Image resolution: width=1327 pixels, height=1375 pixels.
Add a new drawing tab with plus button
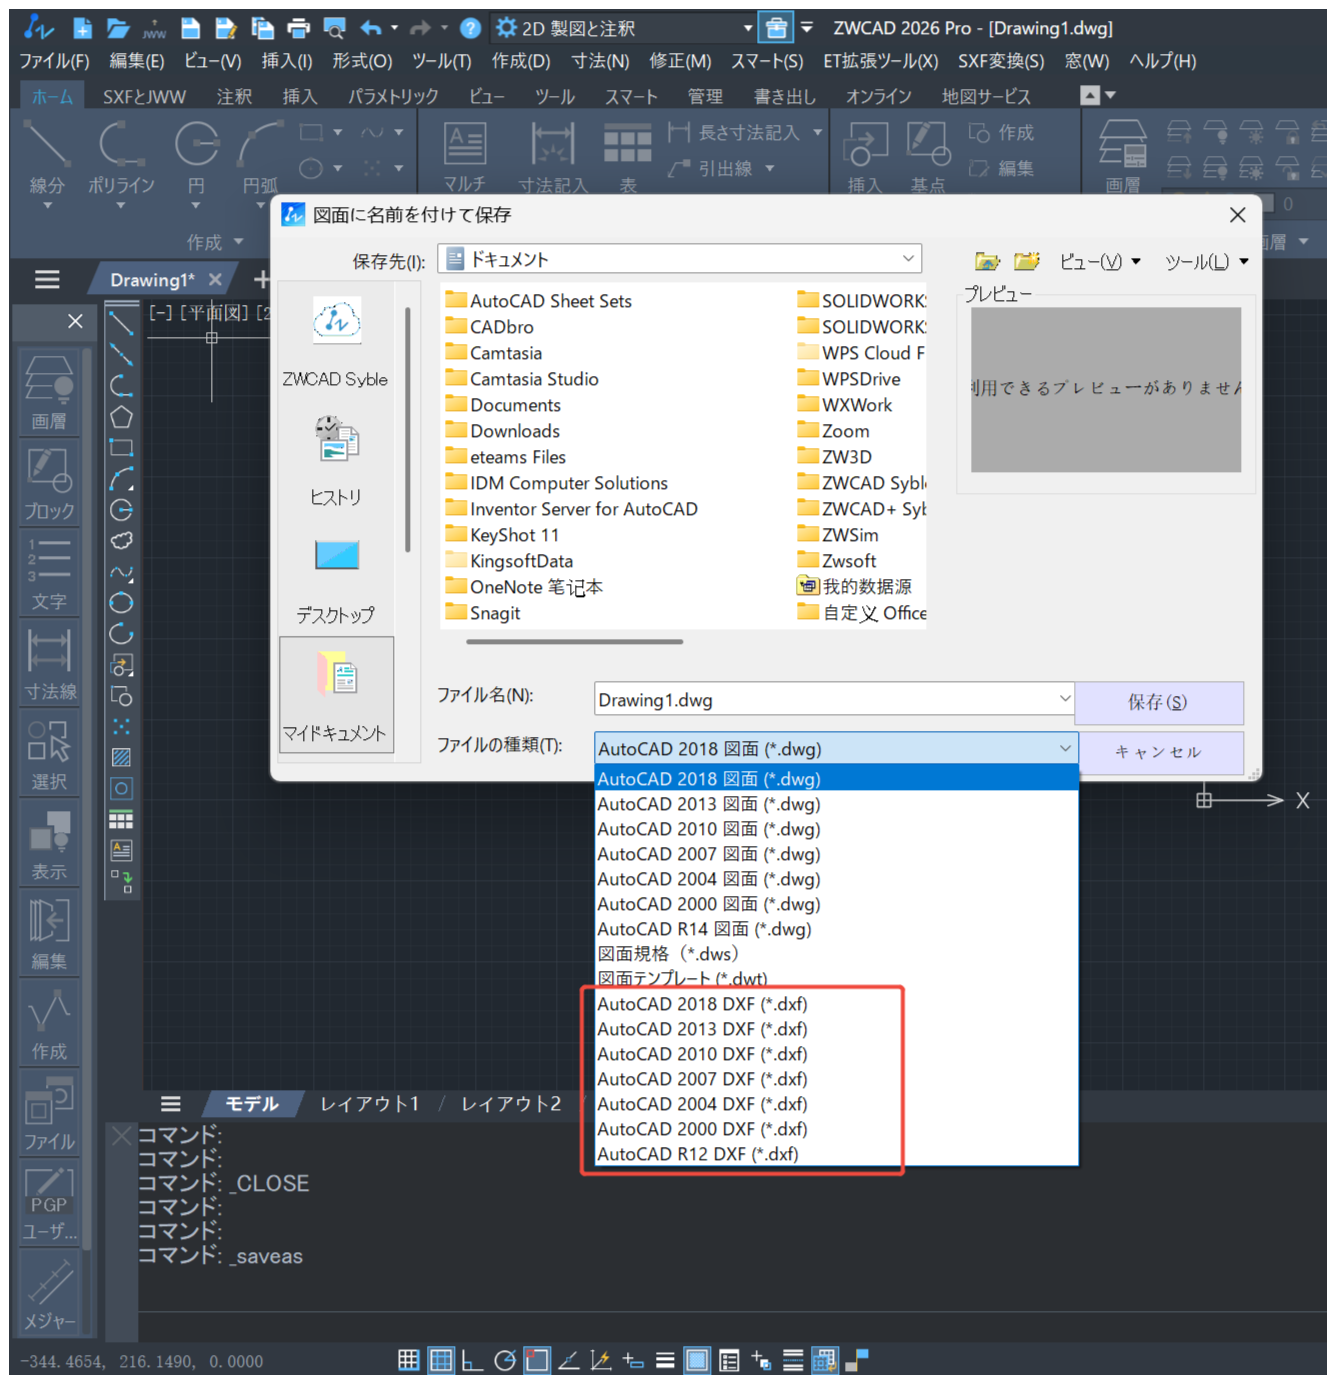click(262, 280)
